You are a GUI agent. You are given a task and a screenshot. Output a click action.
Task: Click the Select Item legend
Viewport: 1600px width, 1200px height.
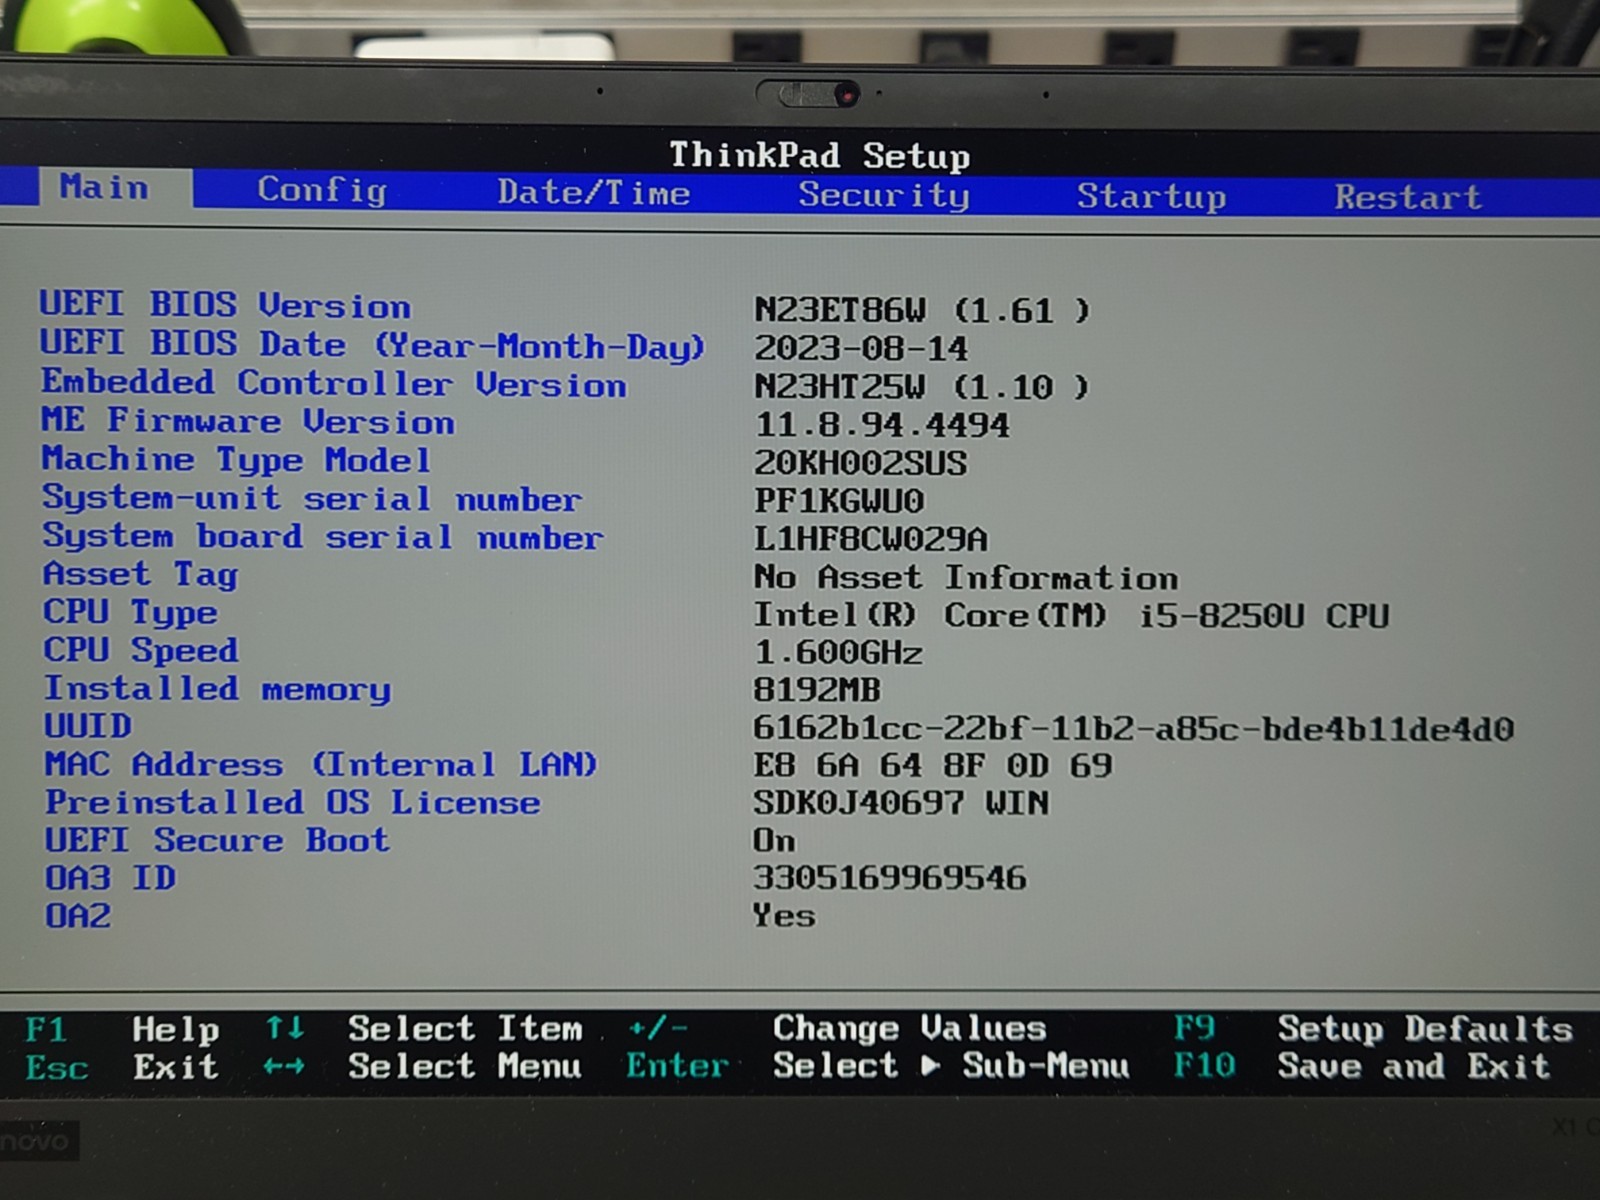tap(465, 1028)
